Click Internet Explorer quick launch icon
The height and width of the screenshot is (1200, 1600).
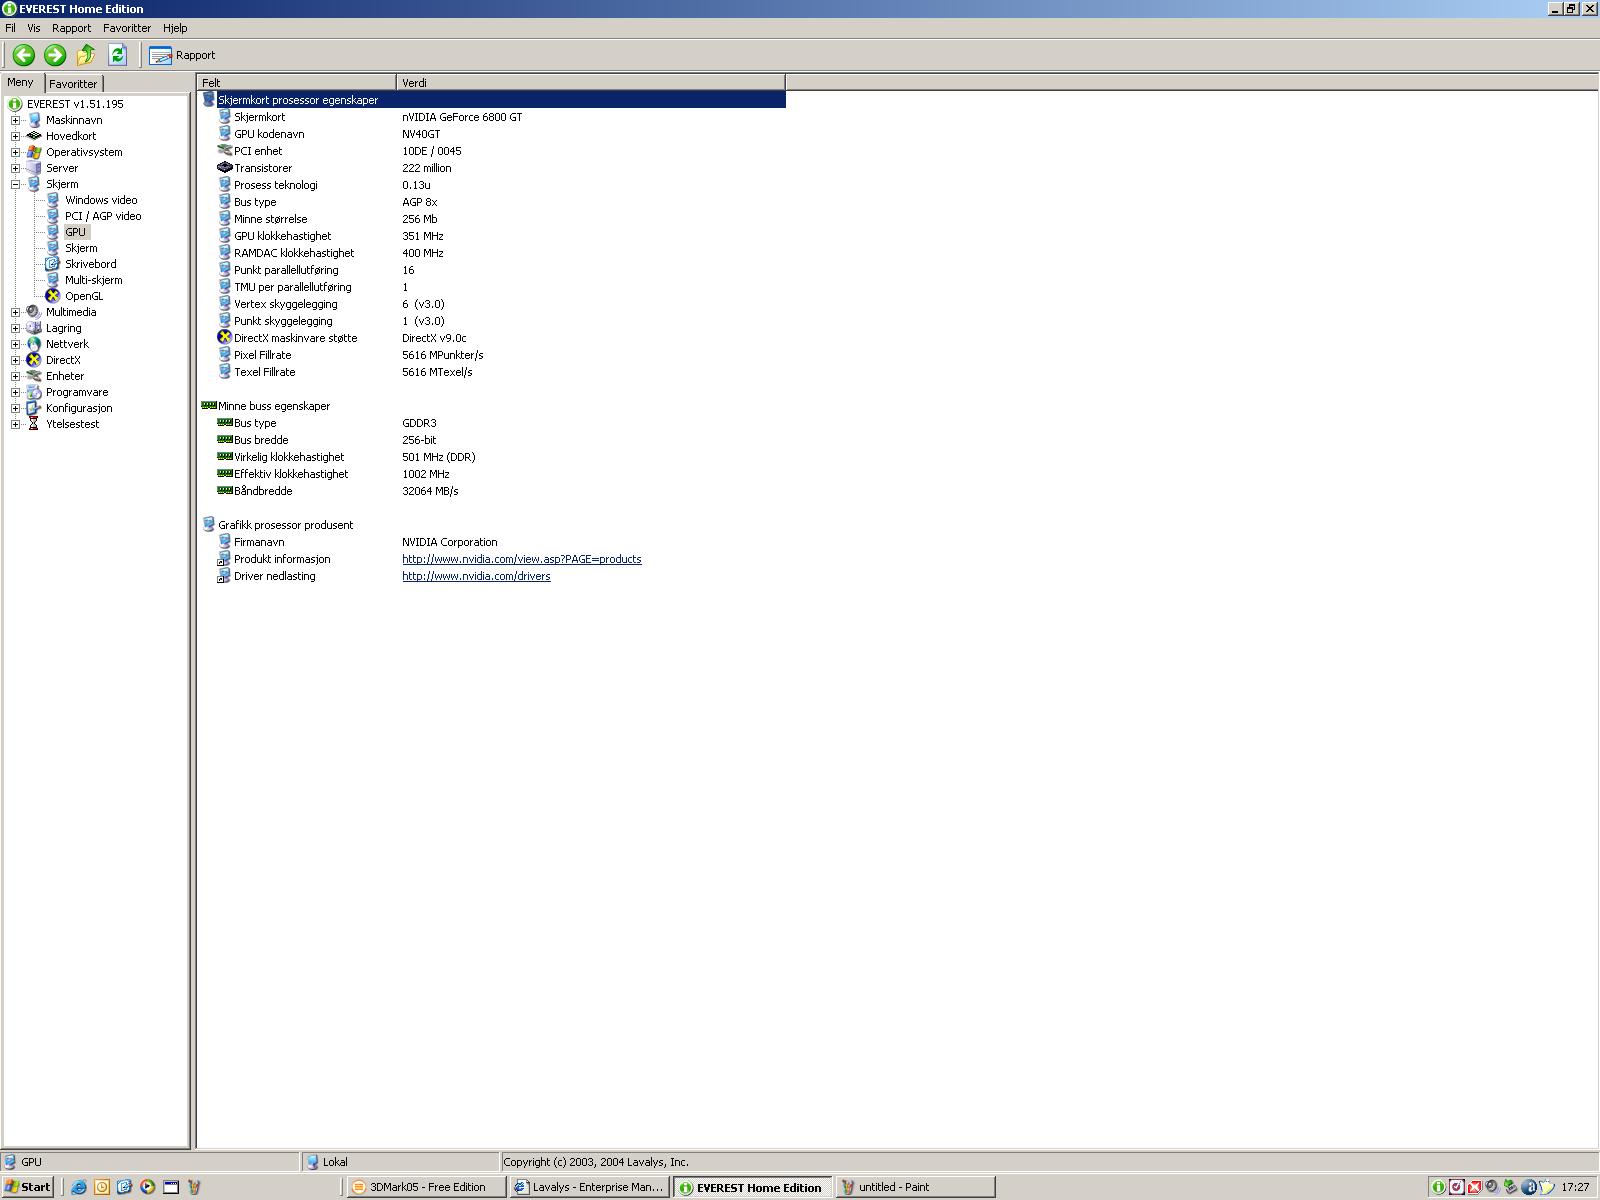coord(78,1187)
